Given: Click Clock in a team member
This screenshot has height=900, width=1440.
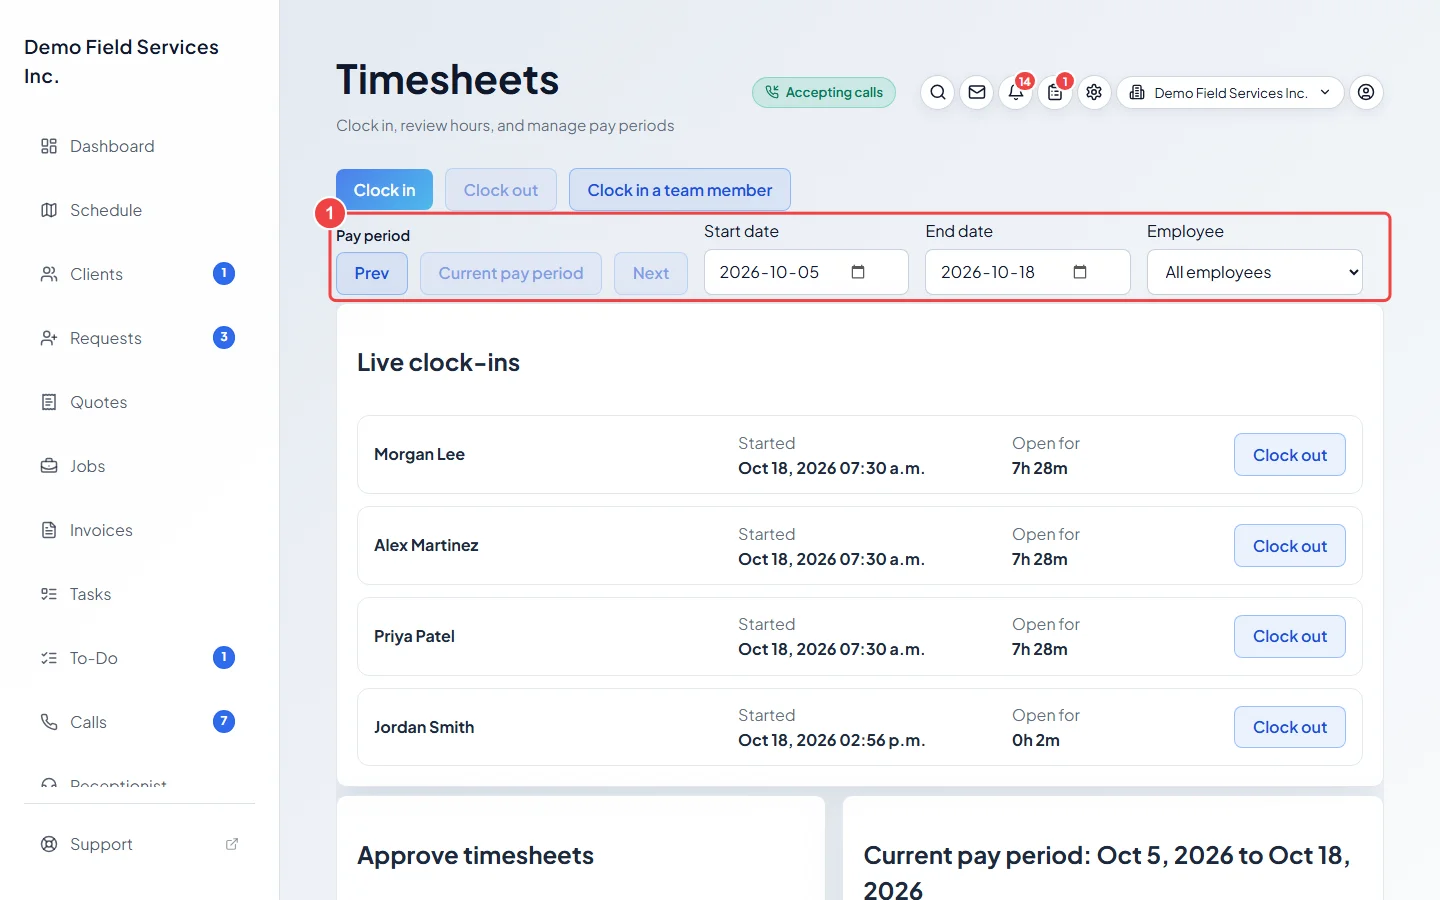Looking at the screenshot, I should pyautogui.click(x=680, y=190).
